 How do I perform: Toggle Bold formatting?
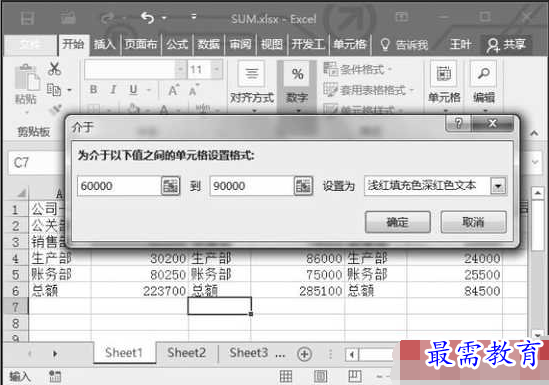pos(93,90)
